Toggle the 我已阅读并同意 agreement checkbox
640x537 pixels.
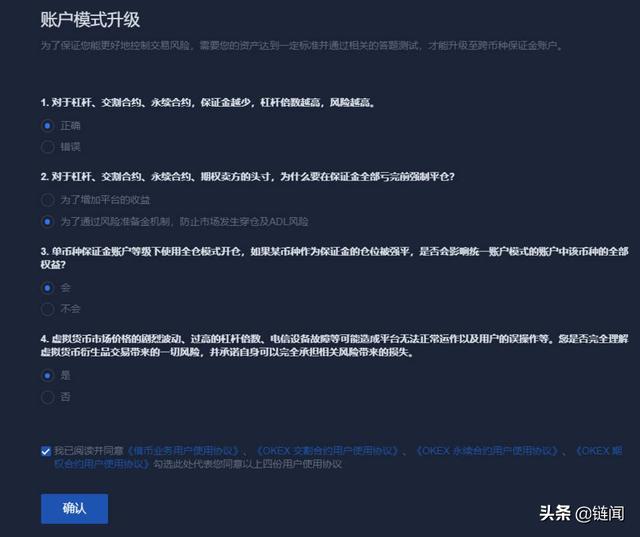click(46, 451)
